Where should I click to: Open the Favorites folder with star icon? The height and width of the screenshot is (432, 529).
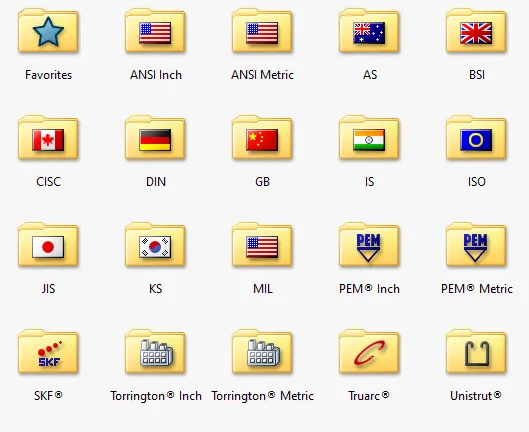click(48, 31)
